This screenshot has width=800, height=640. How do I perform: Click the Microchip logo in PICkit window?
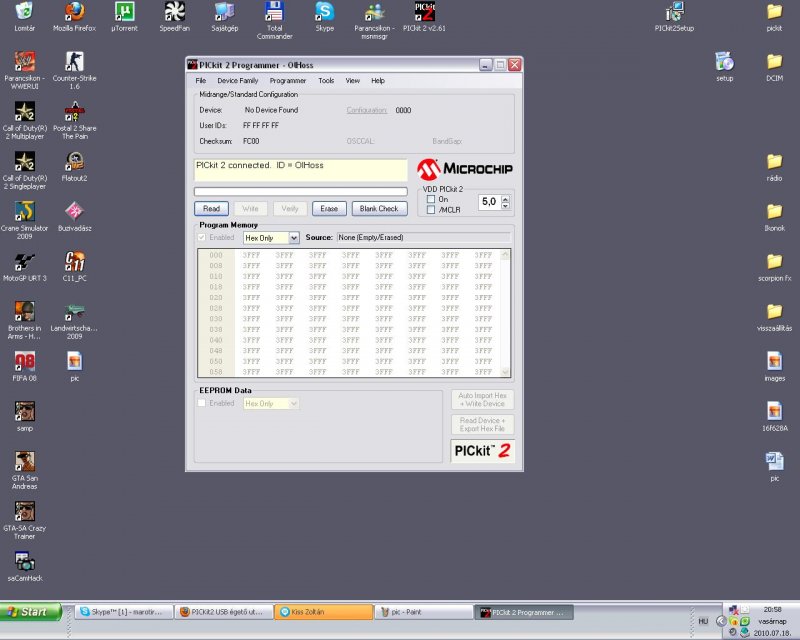point(465,169)
